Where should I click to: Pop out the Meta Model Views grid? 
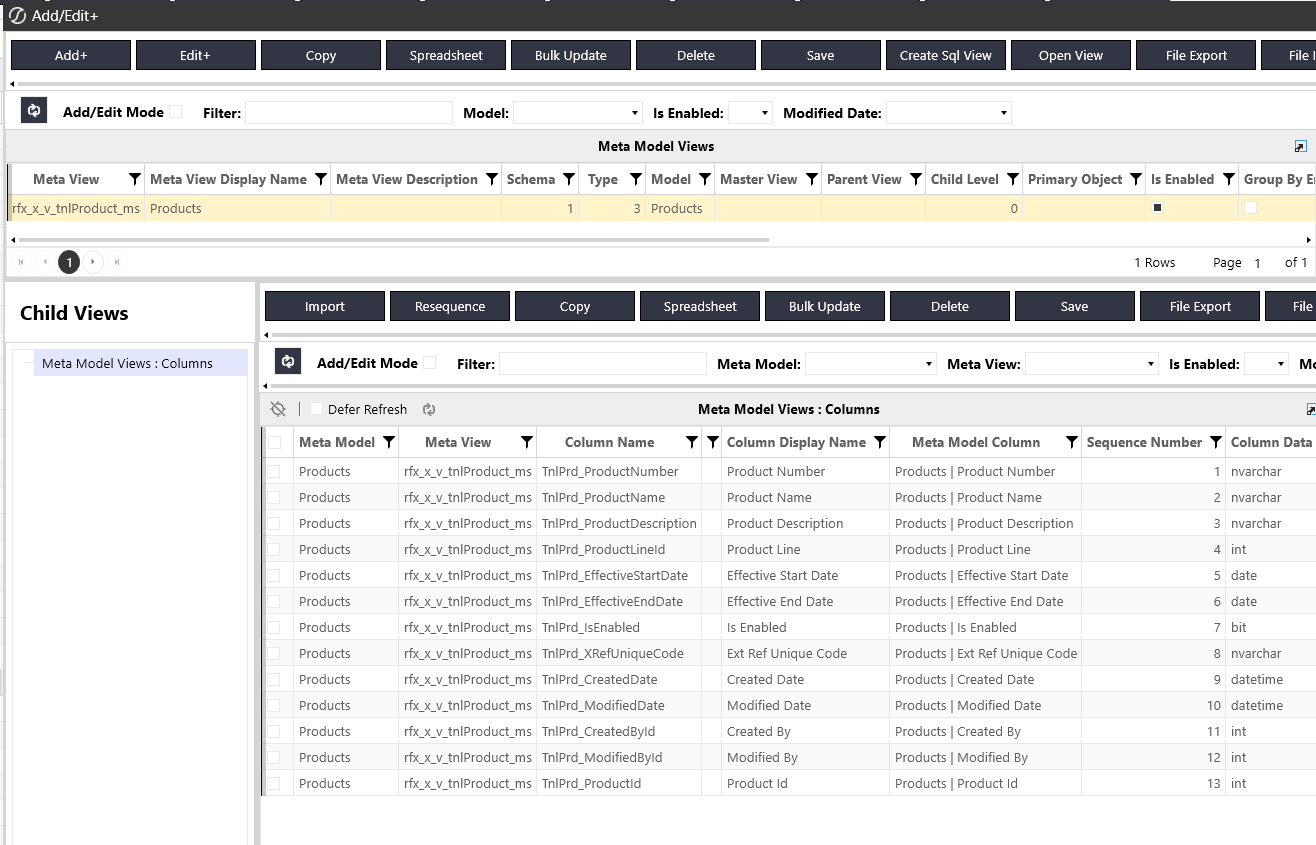(x=1300, y=146)
